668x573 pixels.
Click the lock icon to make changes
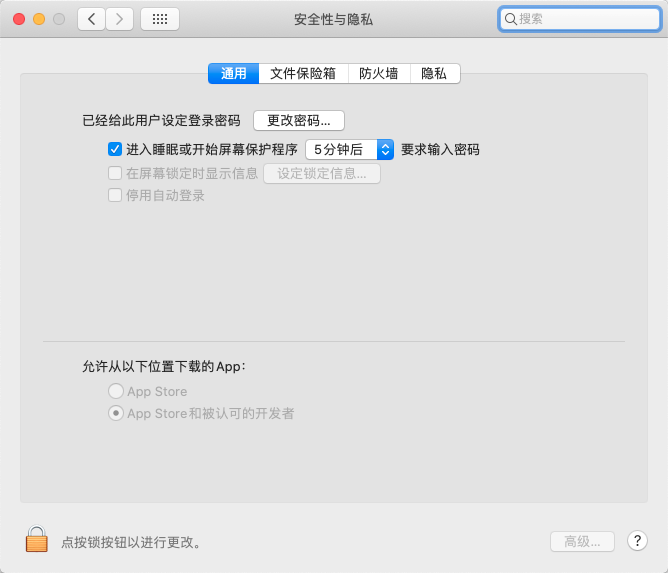click(37, 540)
